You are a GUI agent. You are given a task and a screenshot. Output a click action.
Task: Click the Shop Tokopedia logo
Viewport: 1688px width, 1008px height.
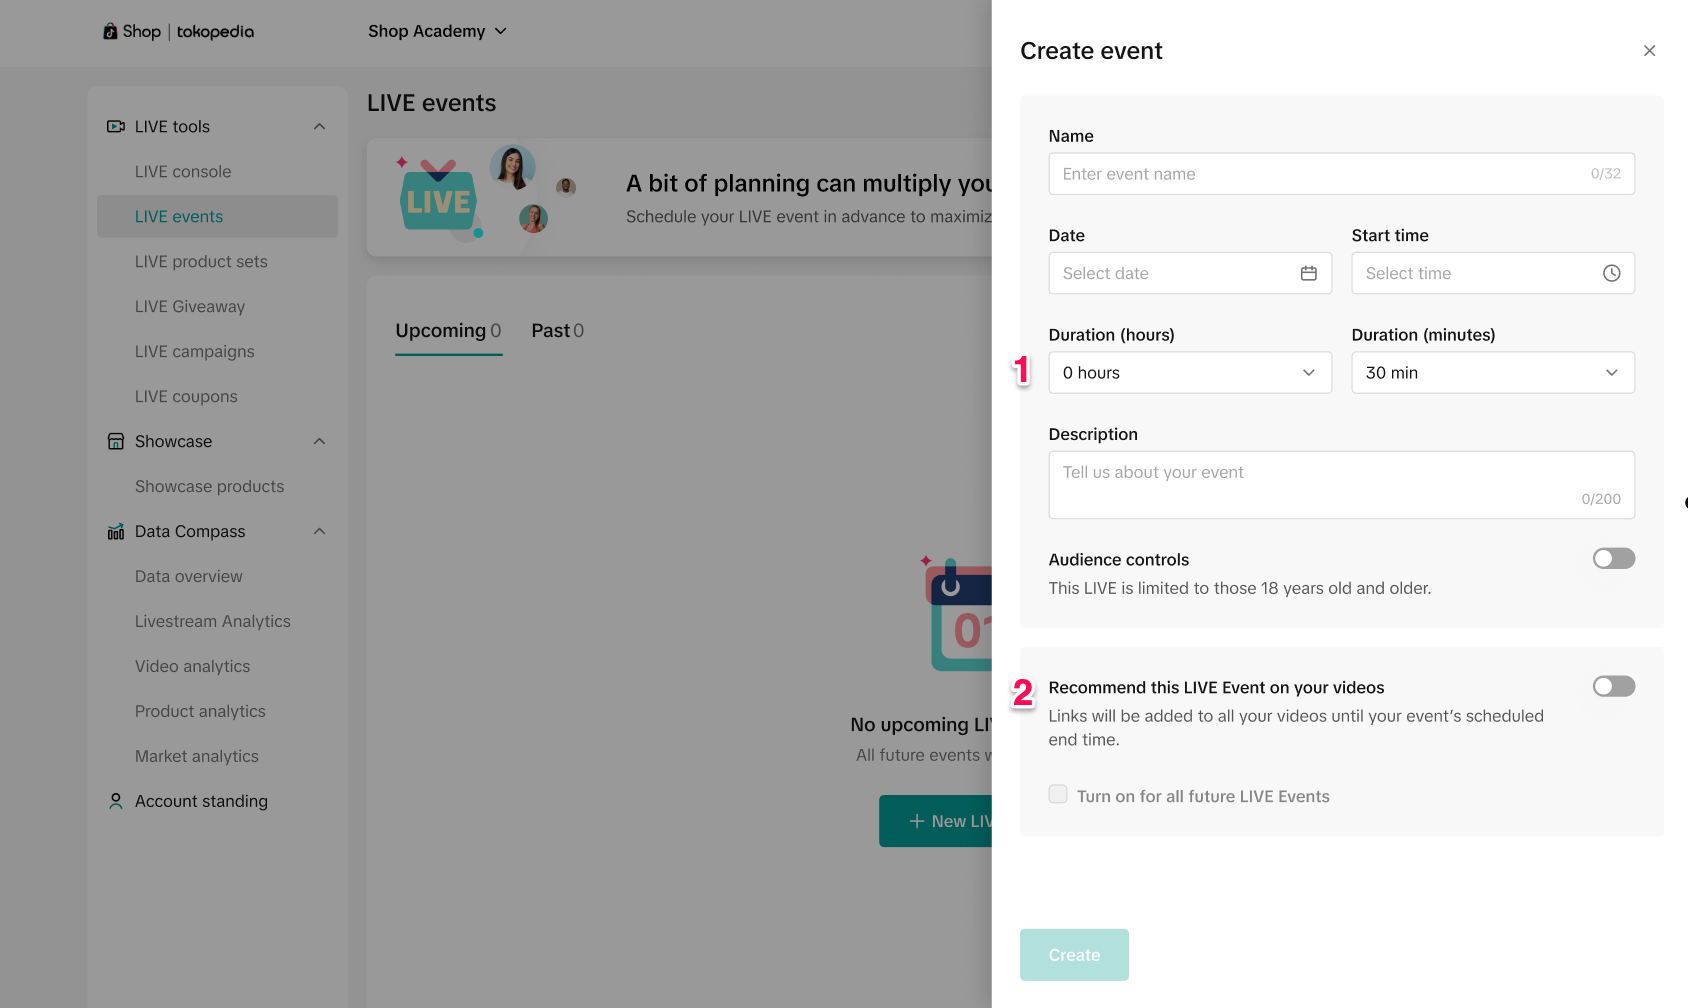coord(179,32)
